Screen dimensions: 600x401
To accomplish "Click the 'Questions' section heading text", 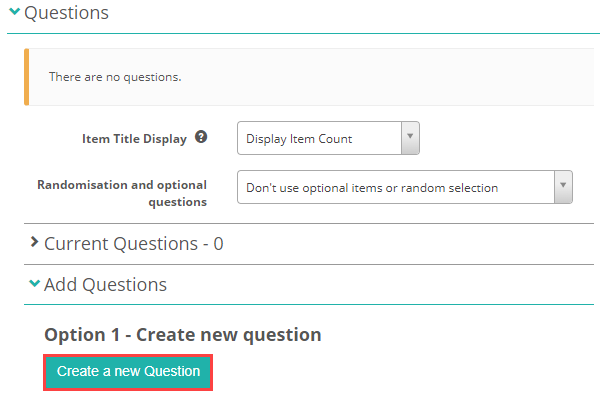I will [66, 13].
